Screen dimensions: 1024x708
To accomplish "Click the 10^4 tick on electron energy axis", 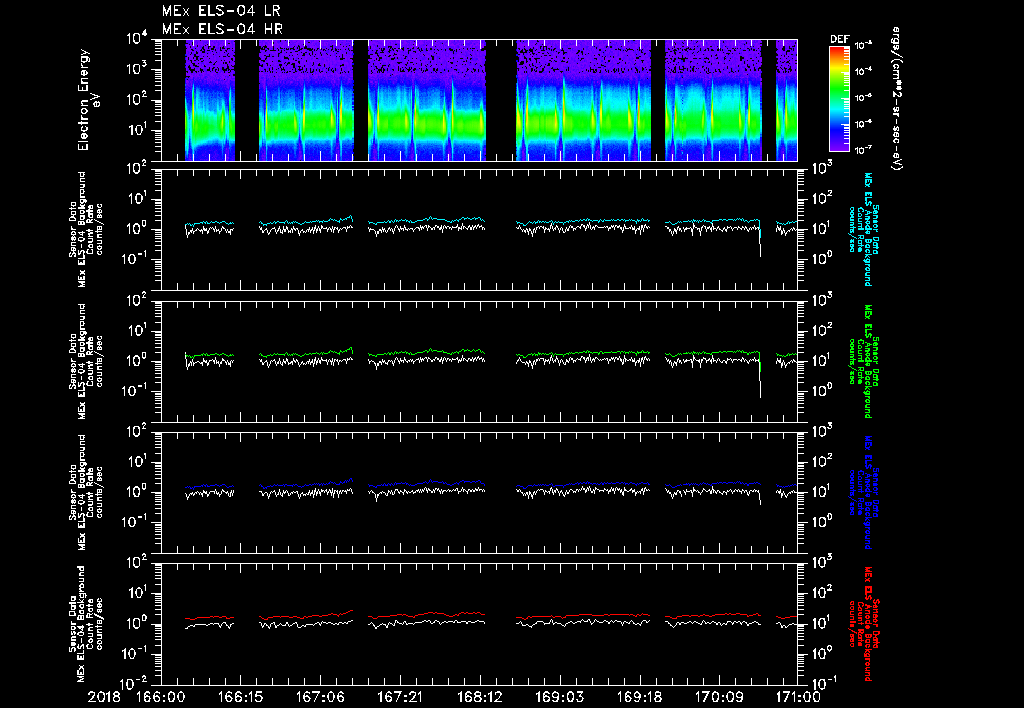I will (x=137, y=39).
